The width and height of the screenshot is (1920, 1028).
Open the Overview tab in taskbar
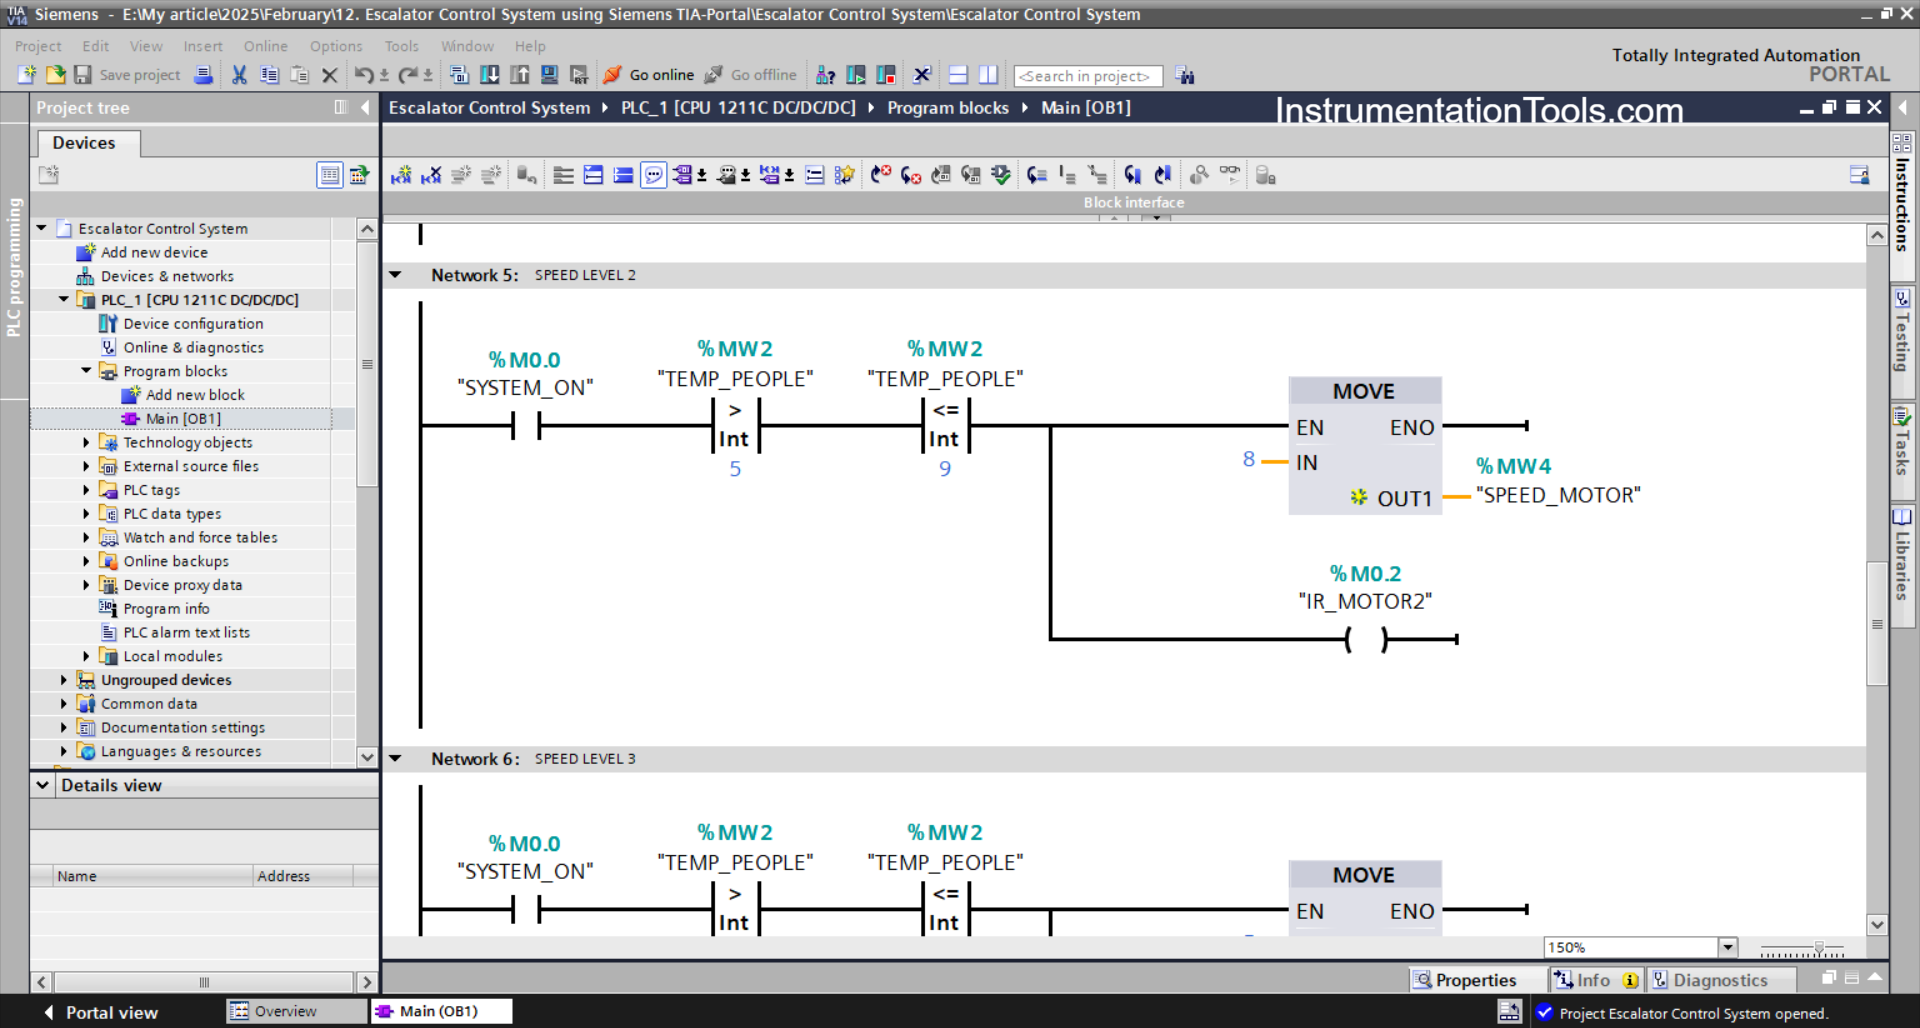(x=297, y=1011)
